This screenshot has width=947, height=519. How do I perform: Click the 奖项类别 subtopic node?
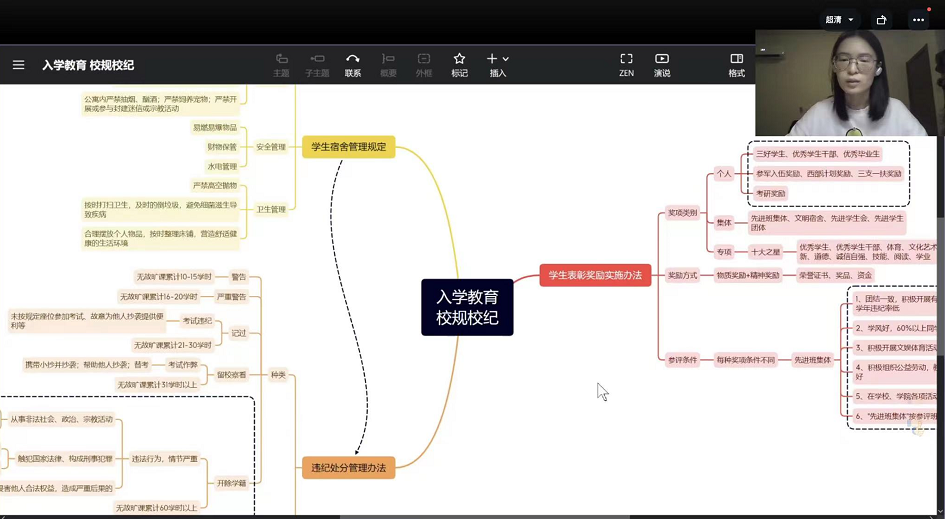pos(683,213)
